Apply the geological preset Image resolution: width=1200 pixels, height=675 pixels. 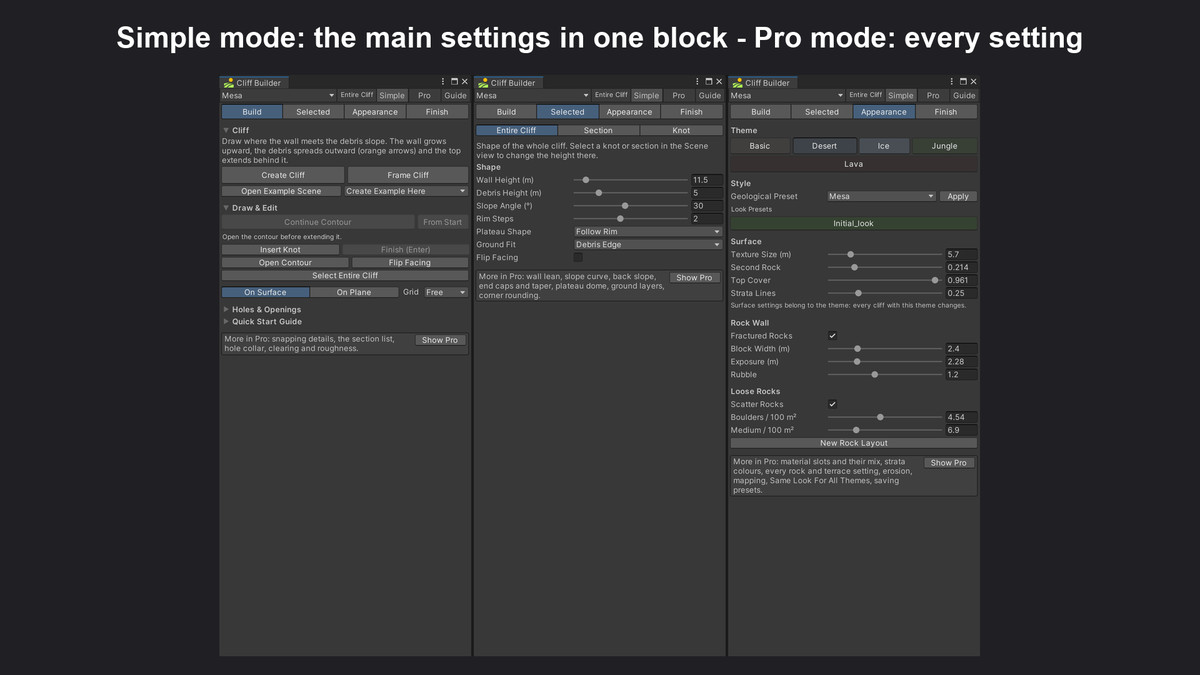tap(958, 196)
